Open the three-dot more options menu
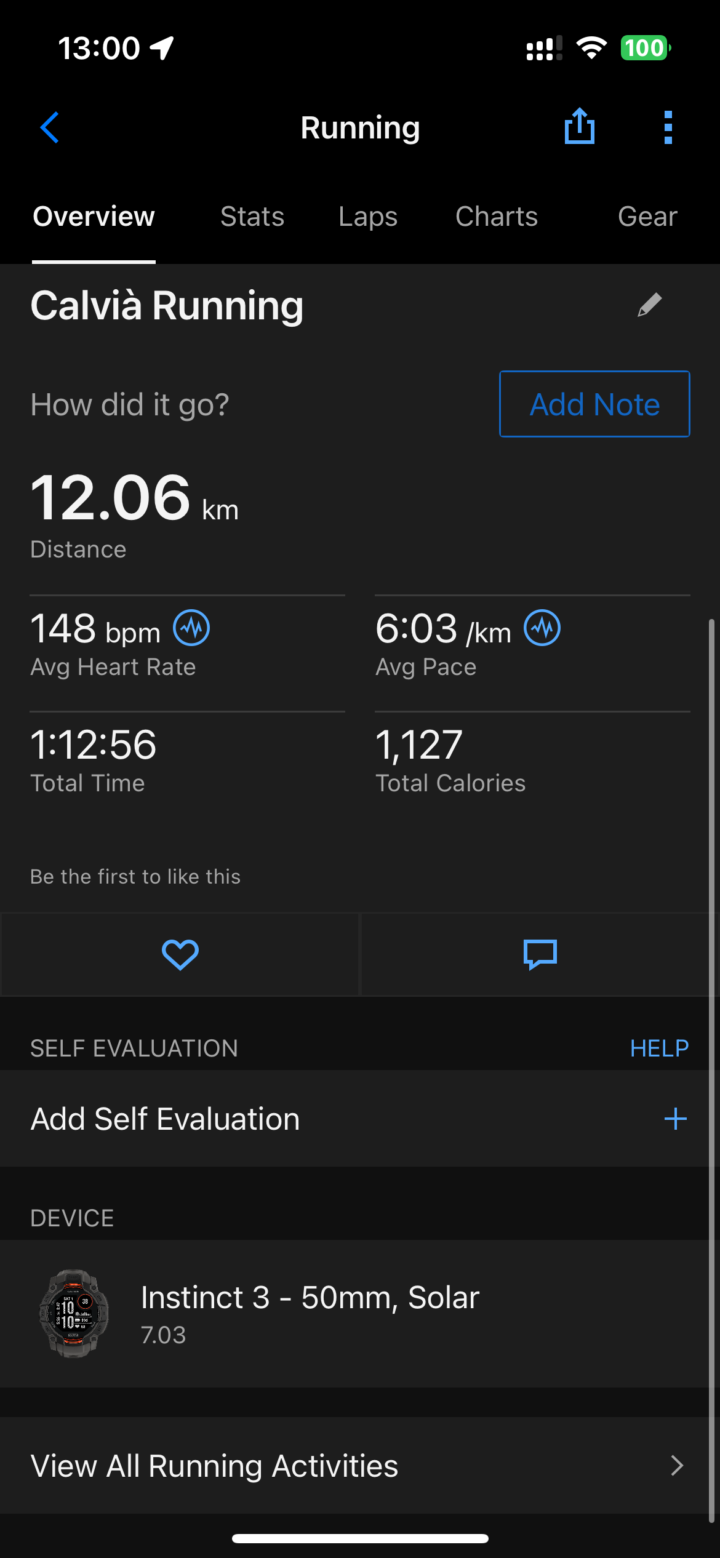 click(668, 128)
